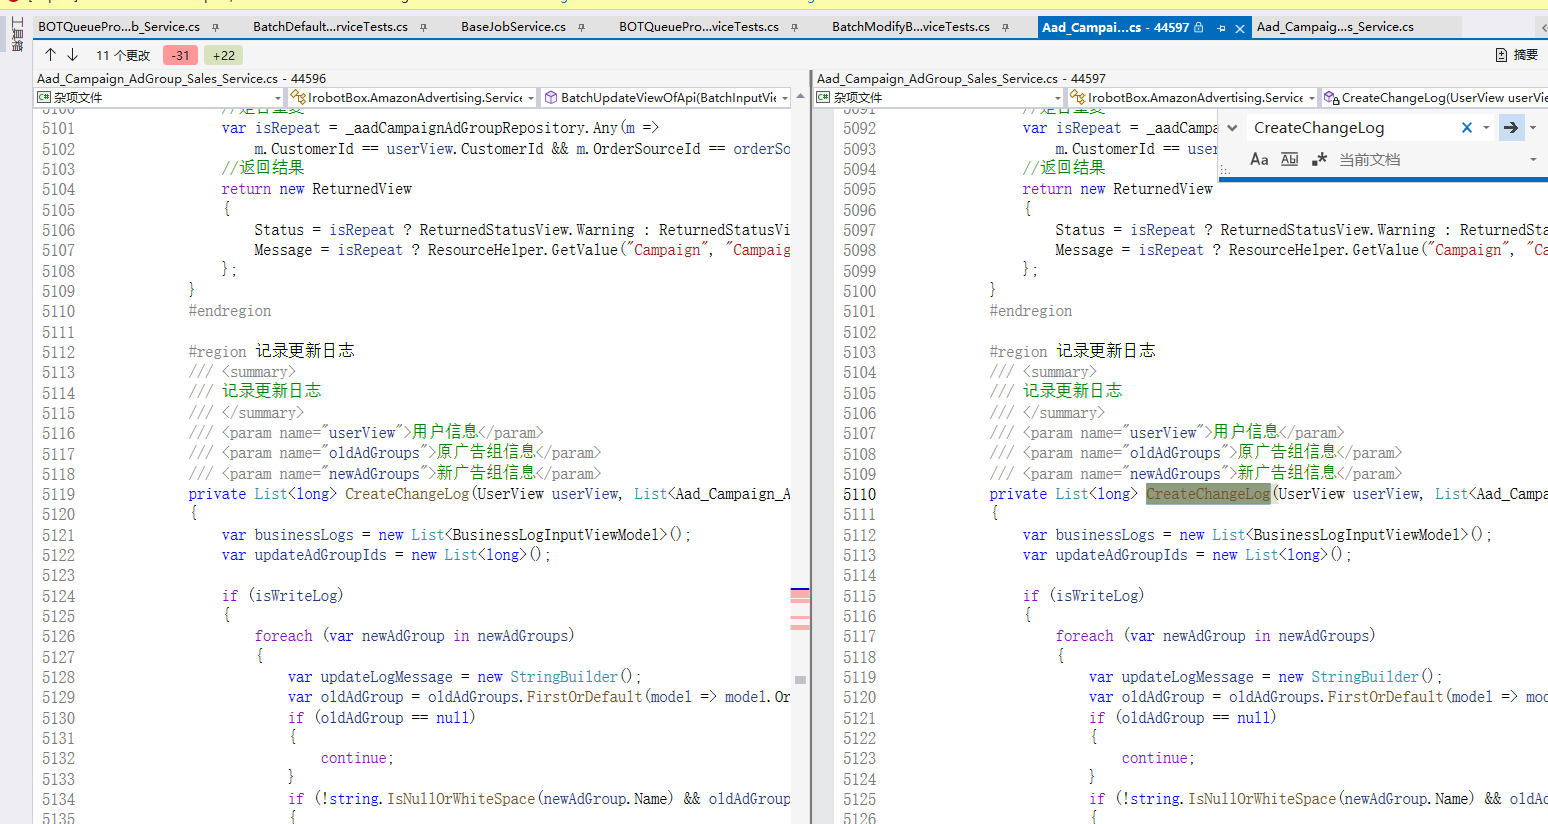Go to previous change with up arrow
Viewport: 1548px width, 824px height.
(51, 55)
